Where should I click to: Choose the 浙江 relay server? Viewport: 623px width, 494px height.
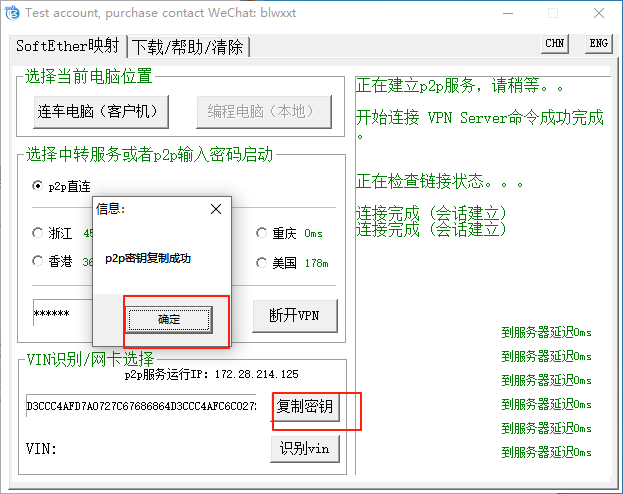coord(38,233)
